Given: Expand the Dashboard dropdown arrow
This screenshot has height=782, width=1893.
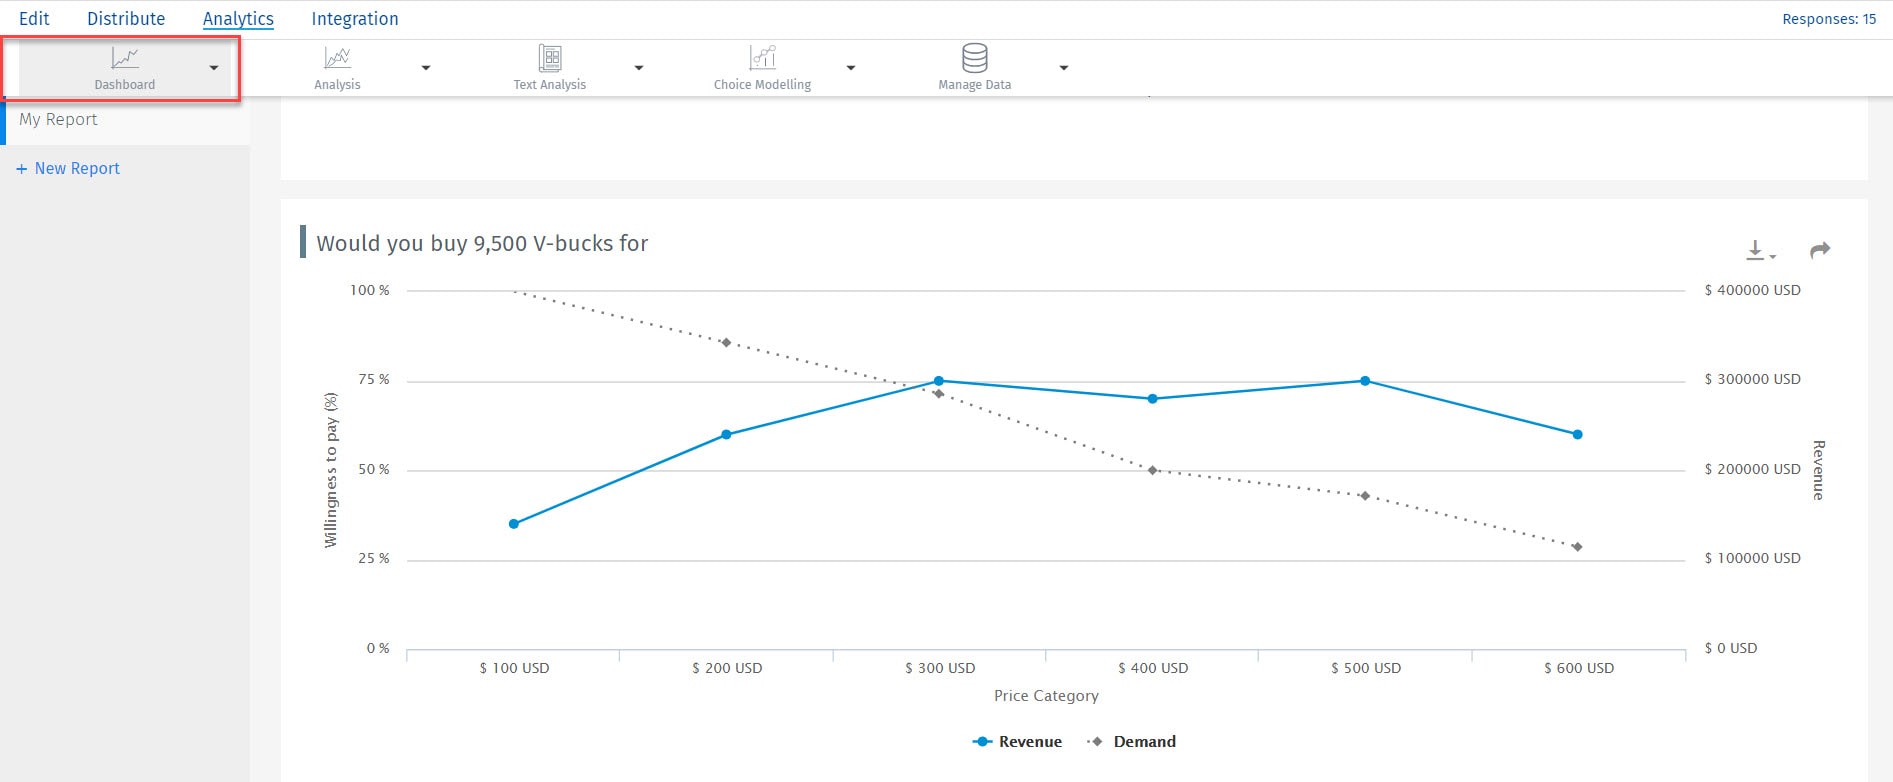Looking at the screenshot, I should tap(214, 68).
